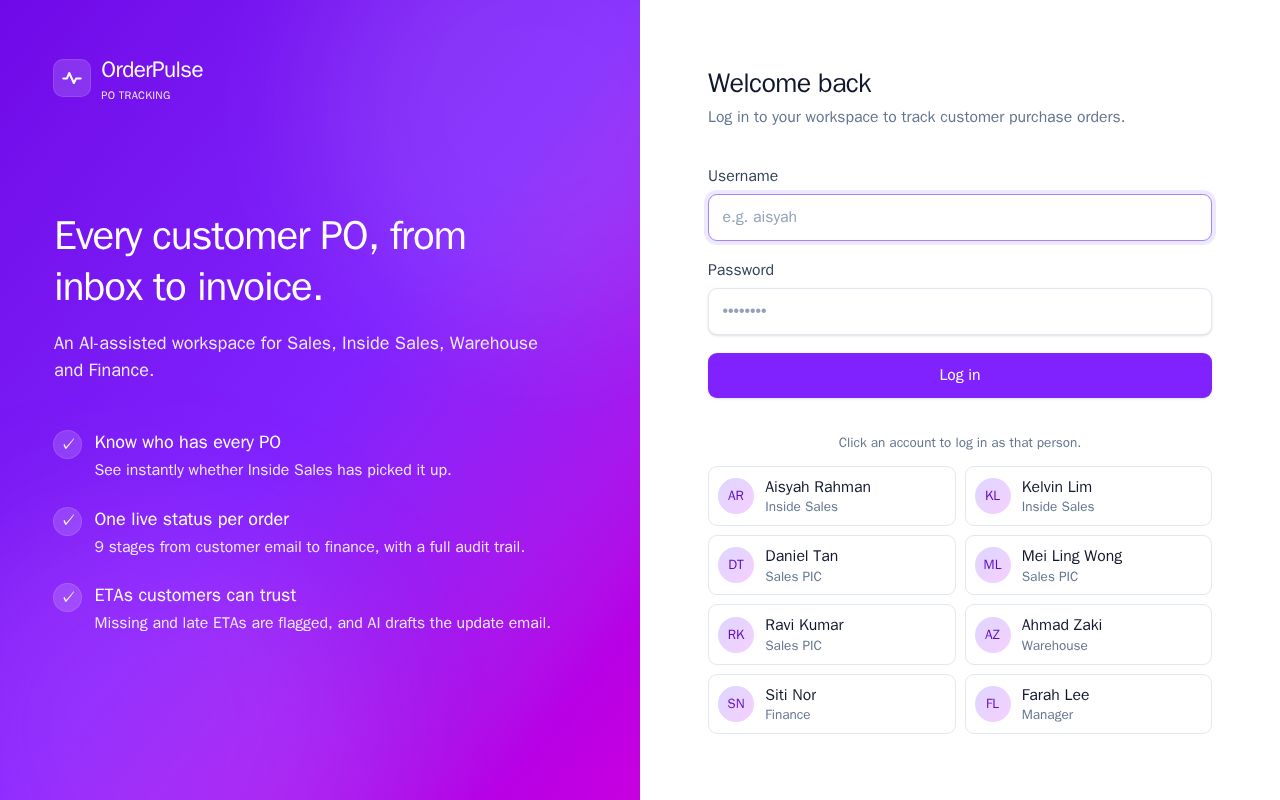
Task: Click 'Log in to your workspace' subtitle text
Action: [916, 117]
